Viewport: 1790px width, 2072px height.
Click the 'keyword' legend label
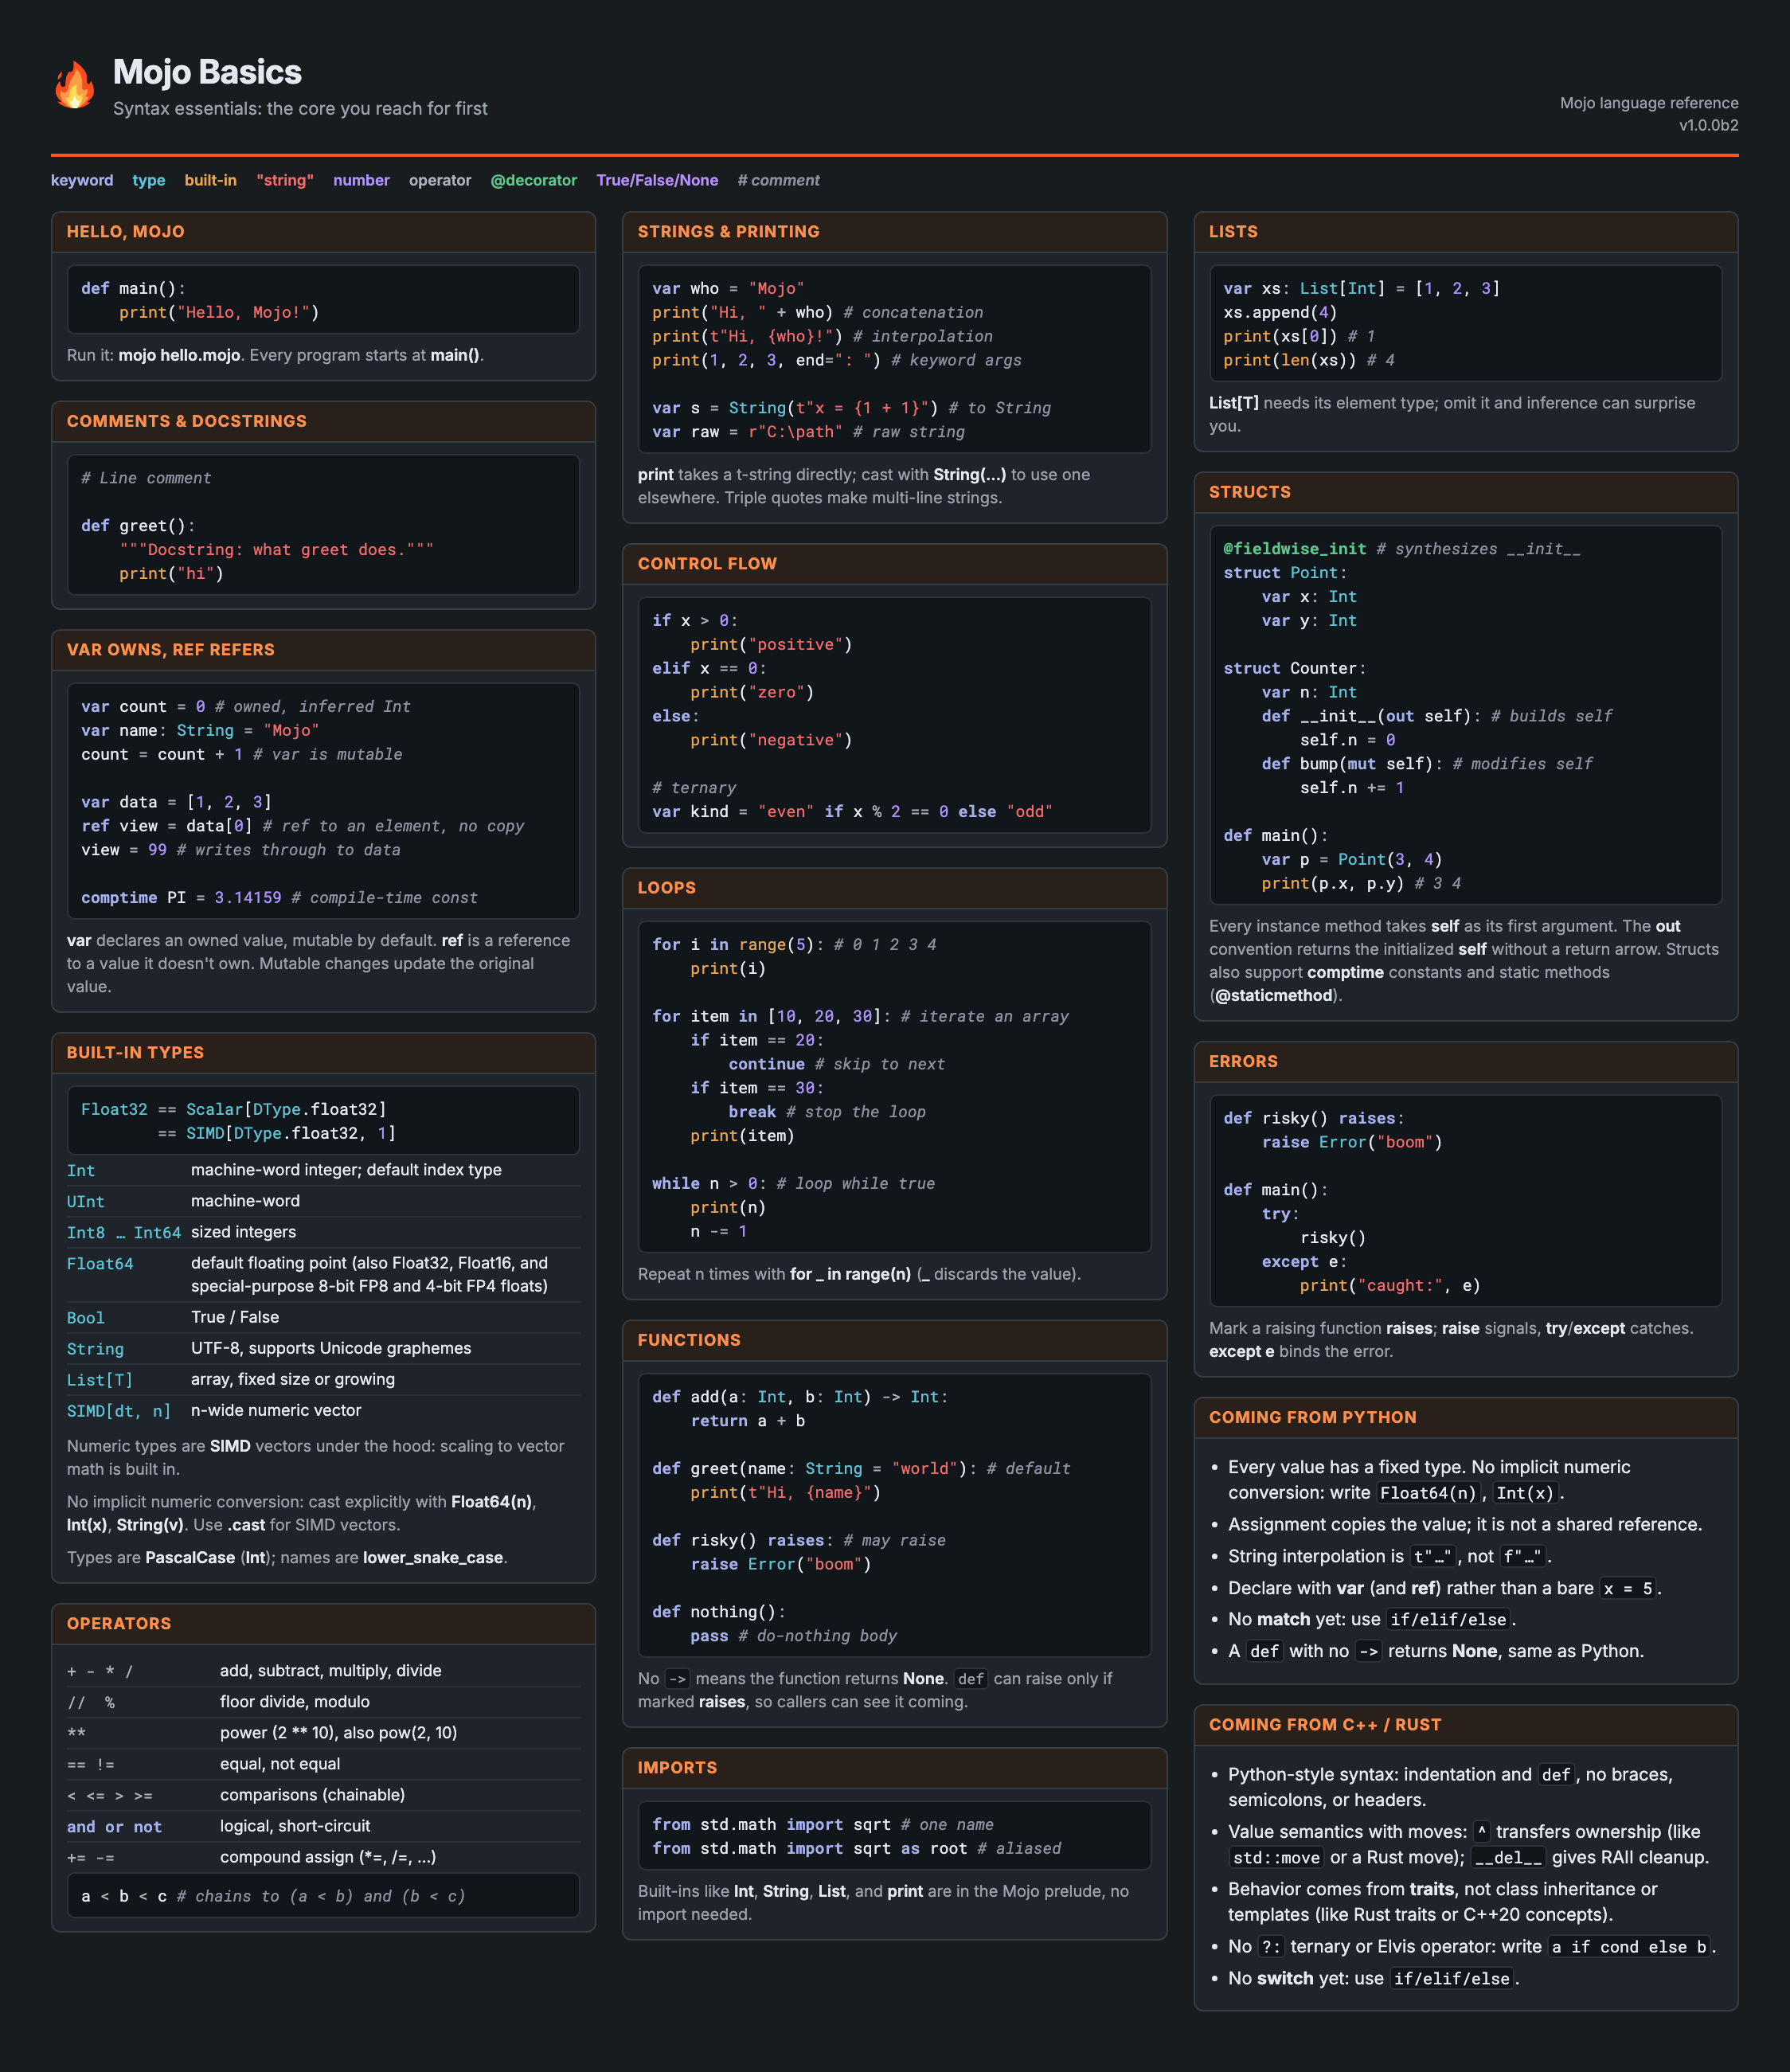pyautogui.click(x=82, y=180)
